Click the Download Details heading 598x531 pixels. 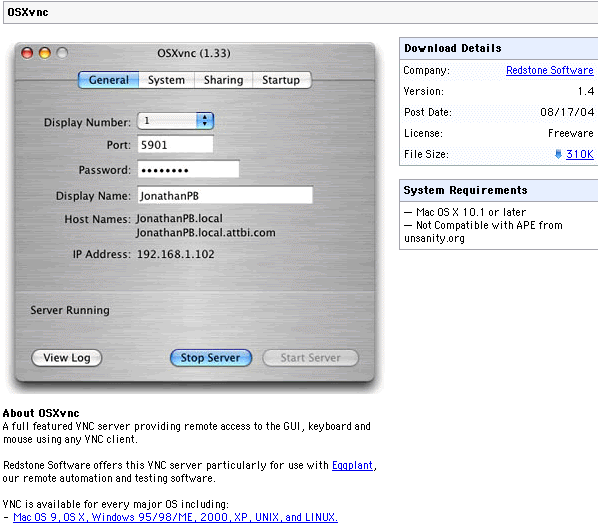coord(453,48)
